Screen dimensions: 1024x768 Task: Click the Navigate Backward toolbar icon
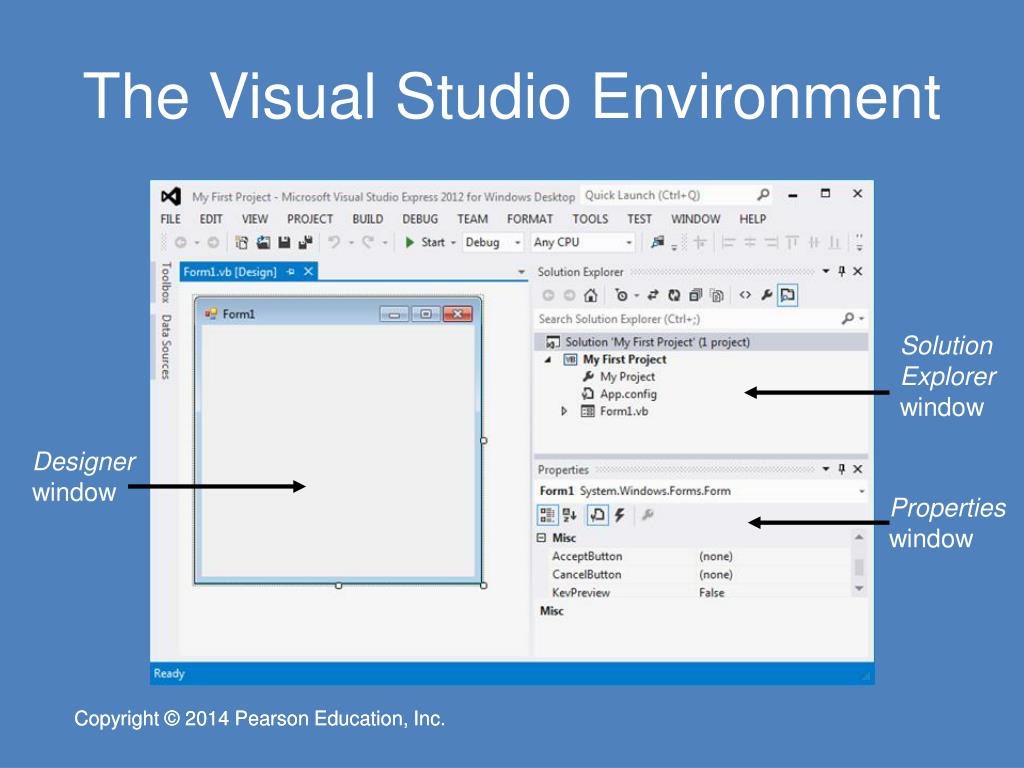tap(181, 242)
